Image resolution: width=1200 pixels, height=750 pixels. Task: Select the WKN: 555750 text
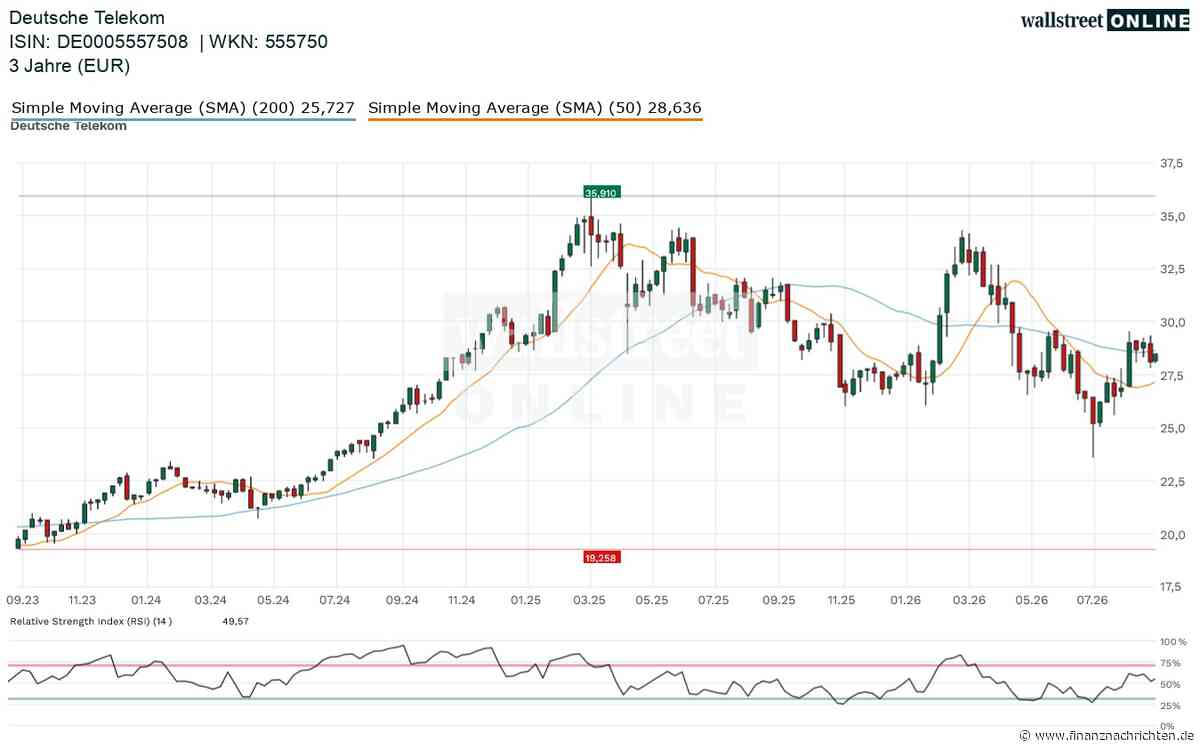270,42
